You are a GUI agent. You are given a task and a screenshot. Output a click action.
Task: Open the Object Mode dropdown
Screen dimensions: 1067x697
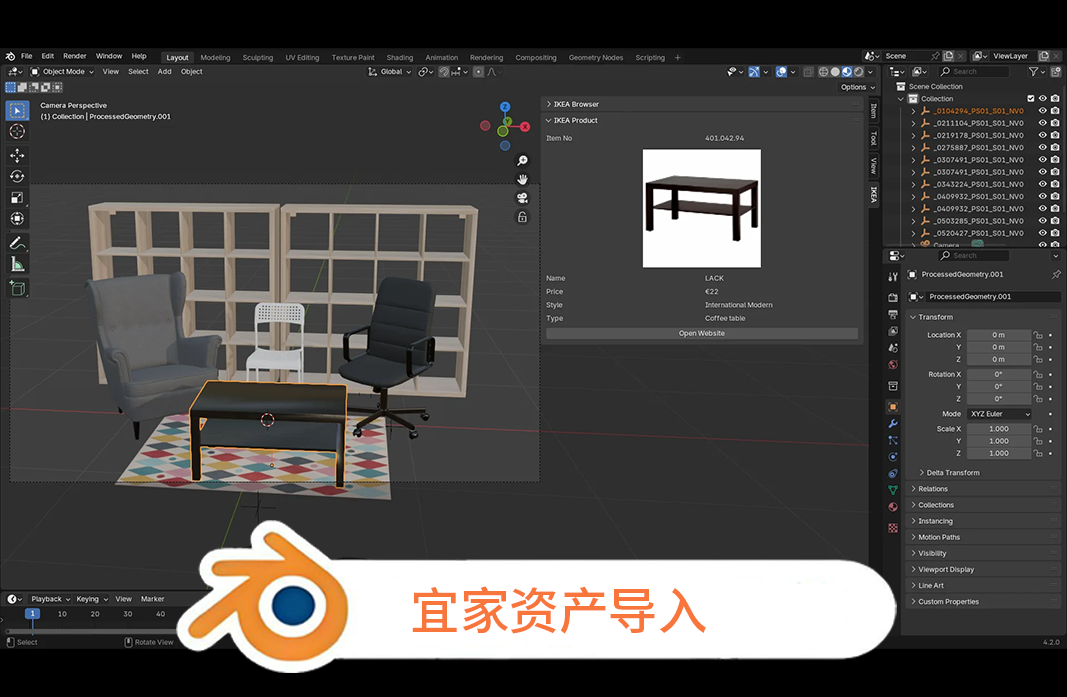(62, 71)
